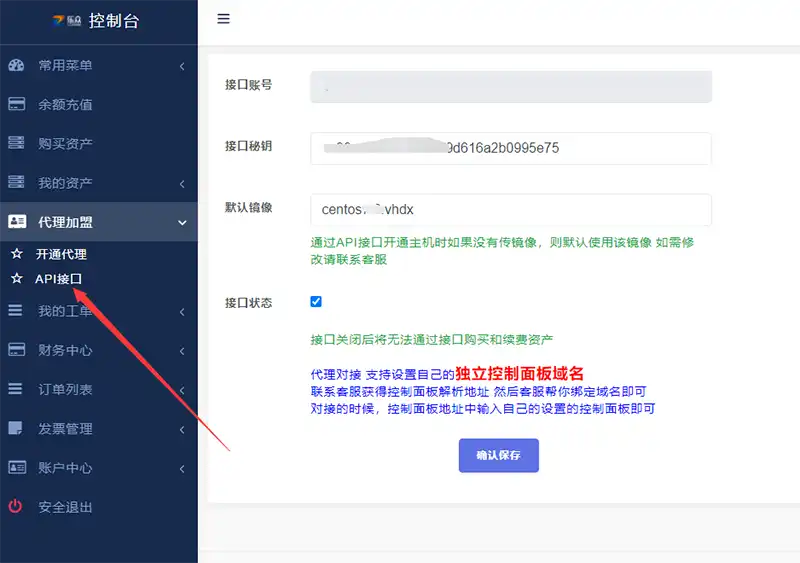Click the console logo in the header
Screen dimensions: 800x563
67,20
